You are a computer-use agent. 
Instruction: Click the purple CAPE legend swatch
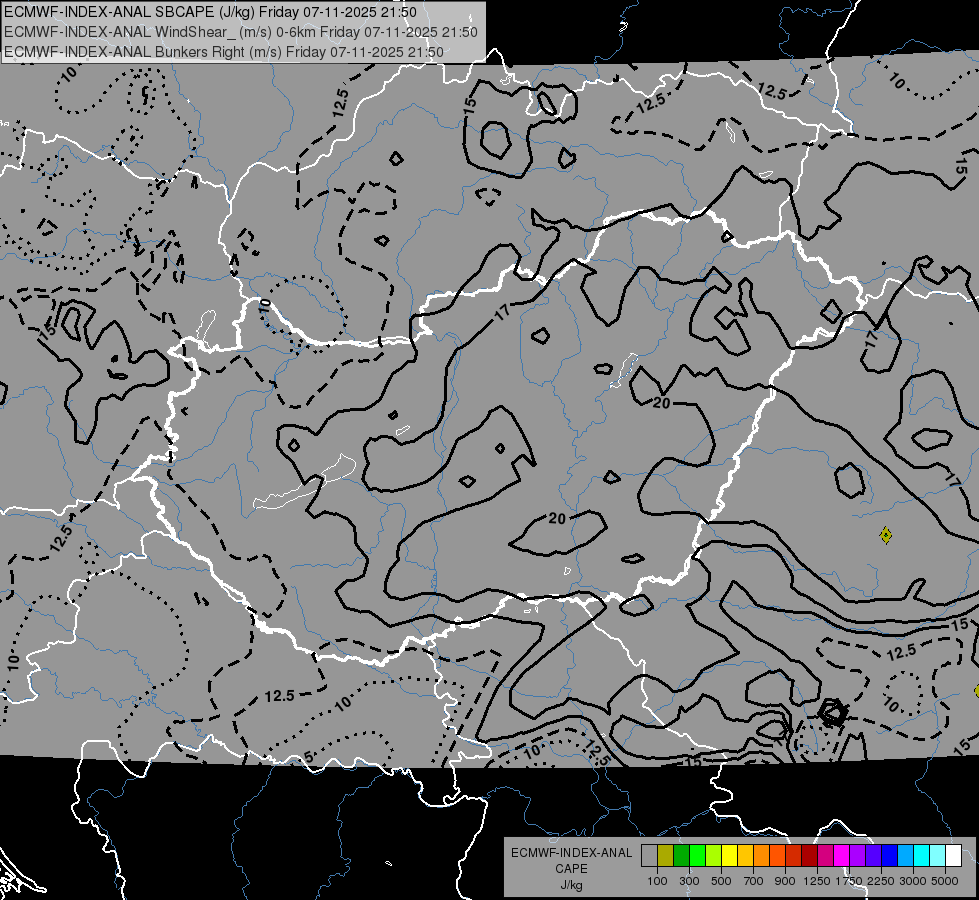tap(857, 856)
